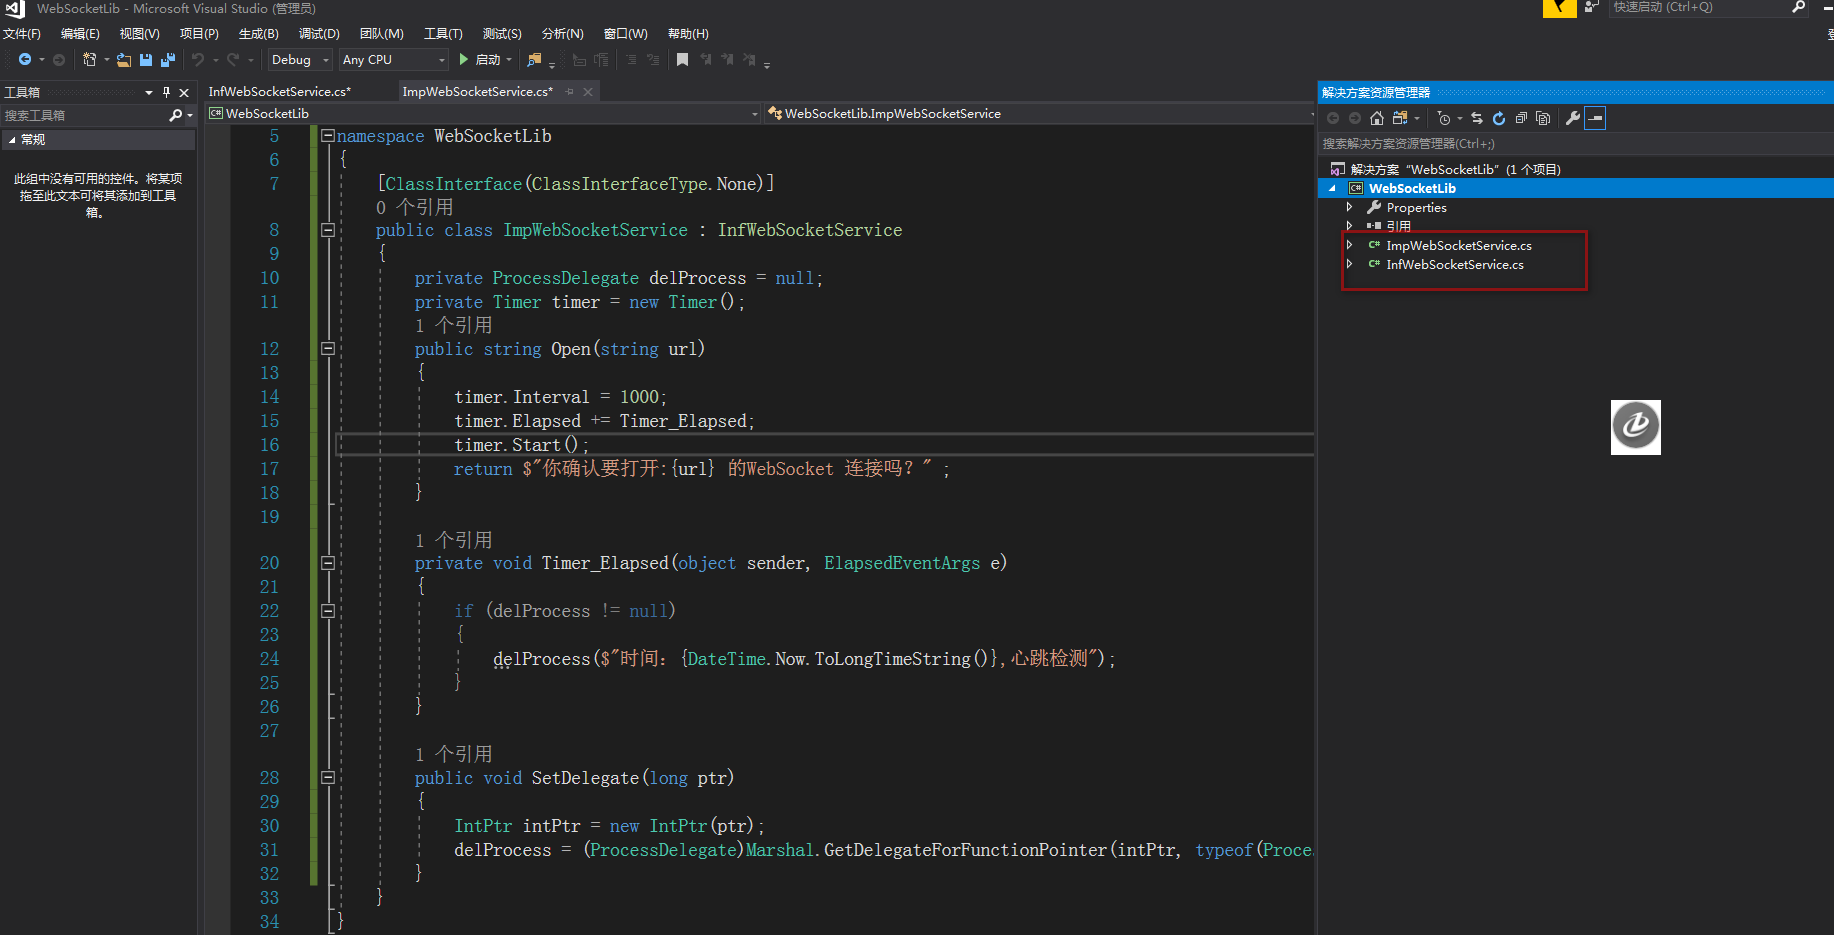Open the Any CPU platform dropdown
Viewport: 1834px width, 935px height.
click(394, 60)
